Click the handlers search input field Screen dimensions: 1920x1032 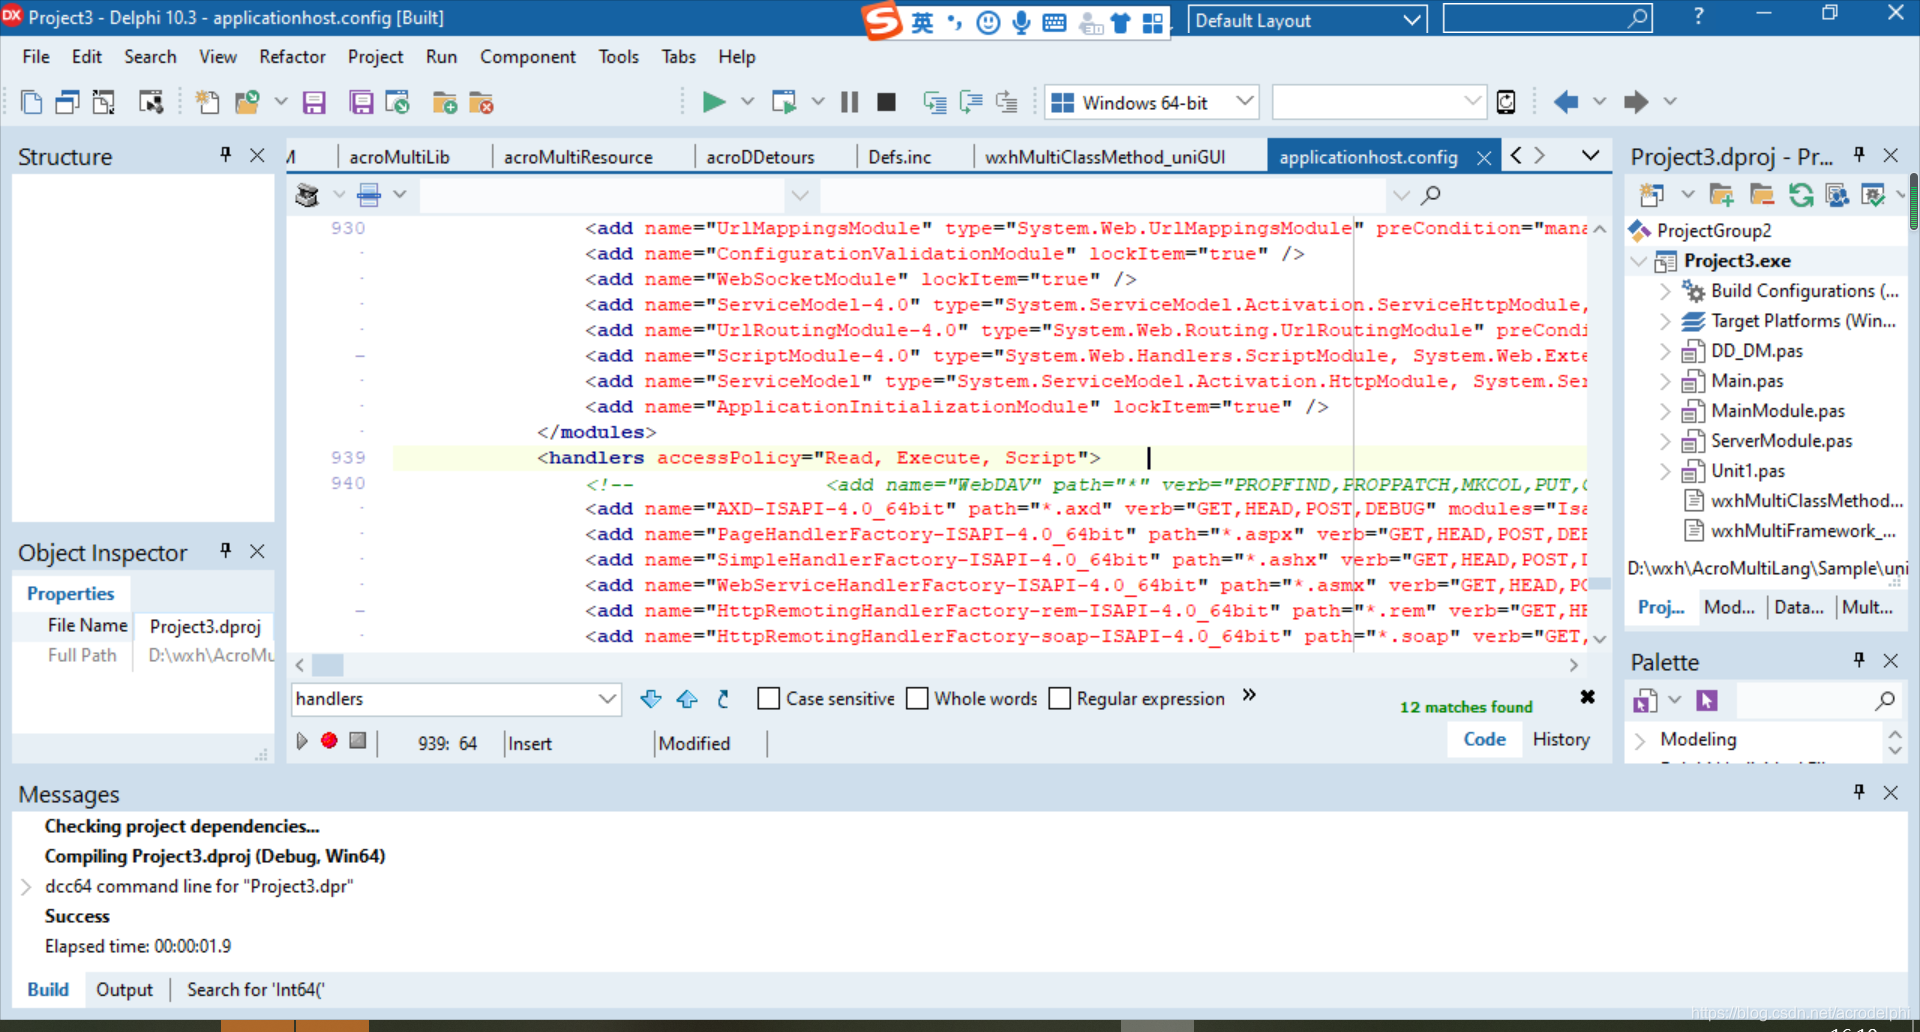click(x=440, y=698)
